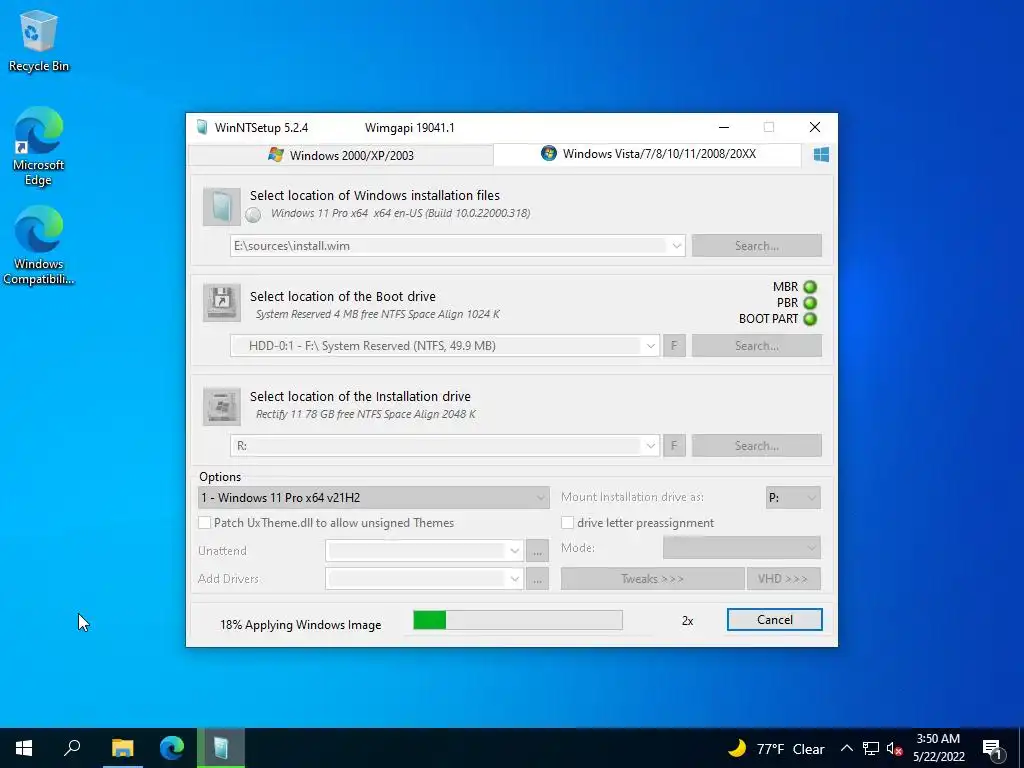
Task: Expand the Boot drive HDD-0:1 dropdown
Action: point(650,346)
